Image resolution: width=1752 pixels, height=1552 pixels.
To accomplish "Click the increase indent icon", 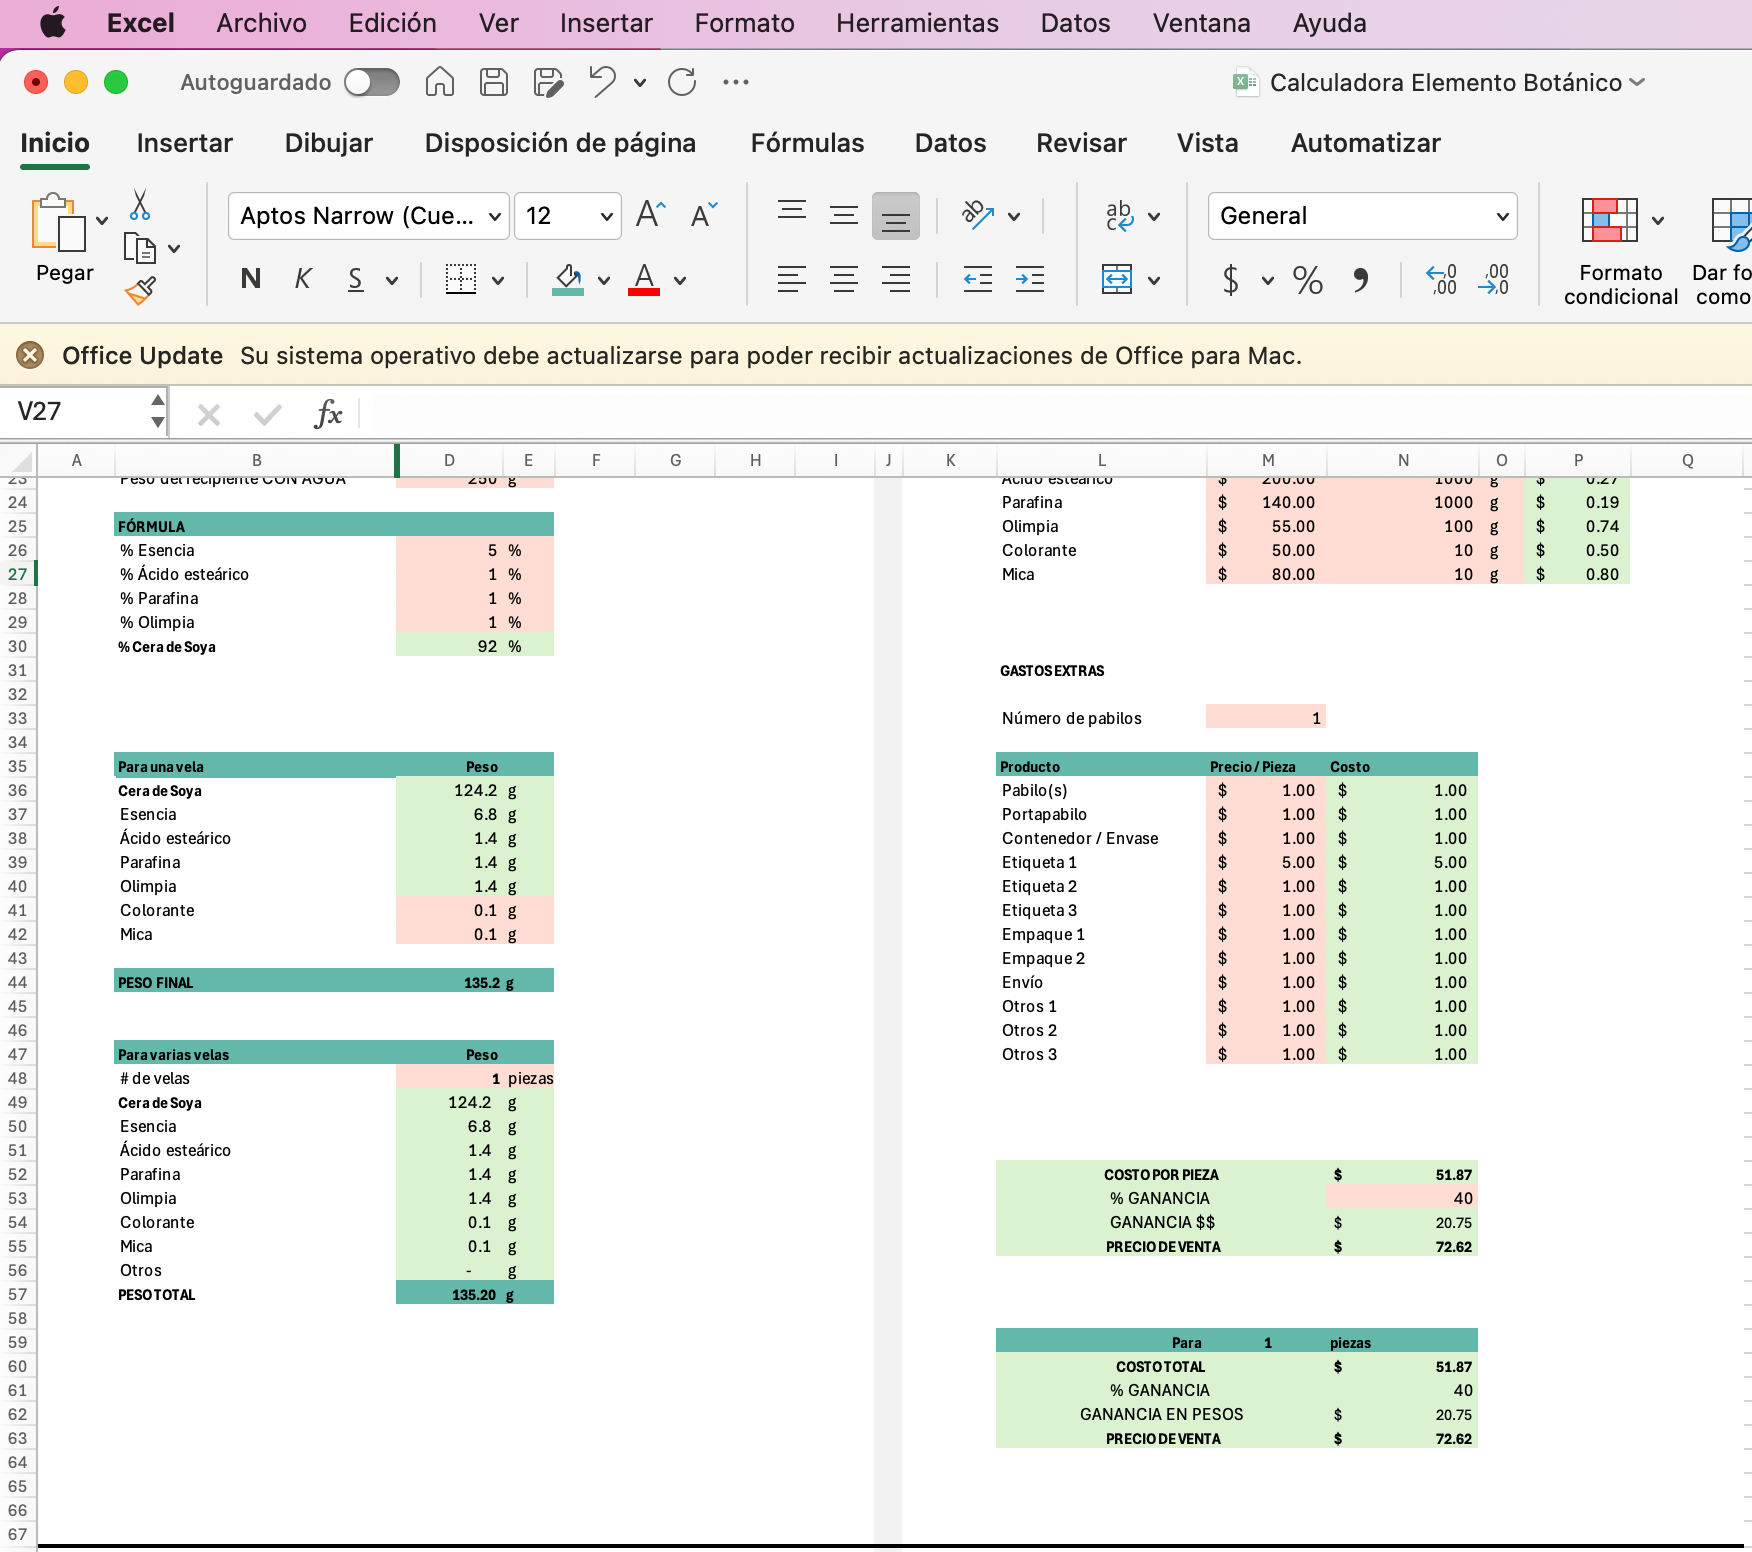I will pos(1029,280).
